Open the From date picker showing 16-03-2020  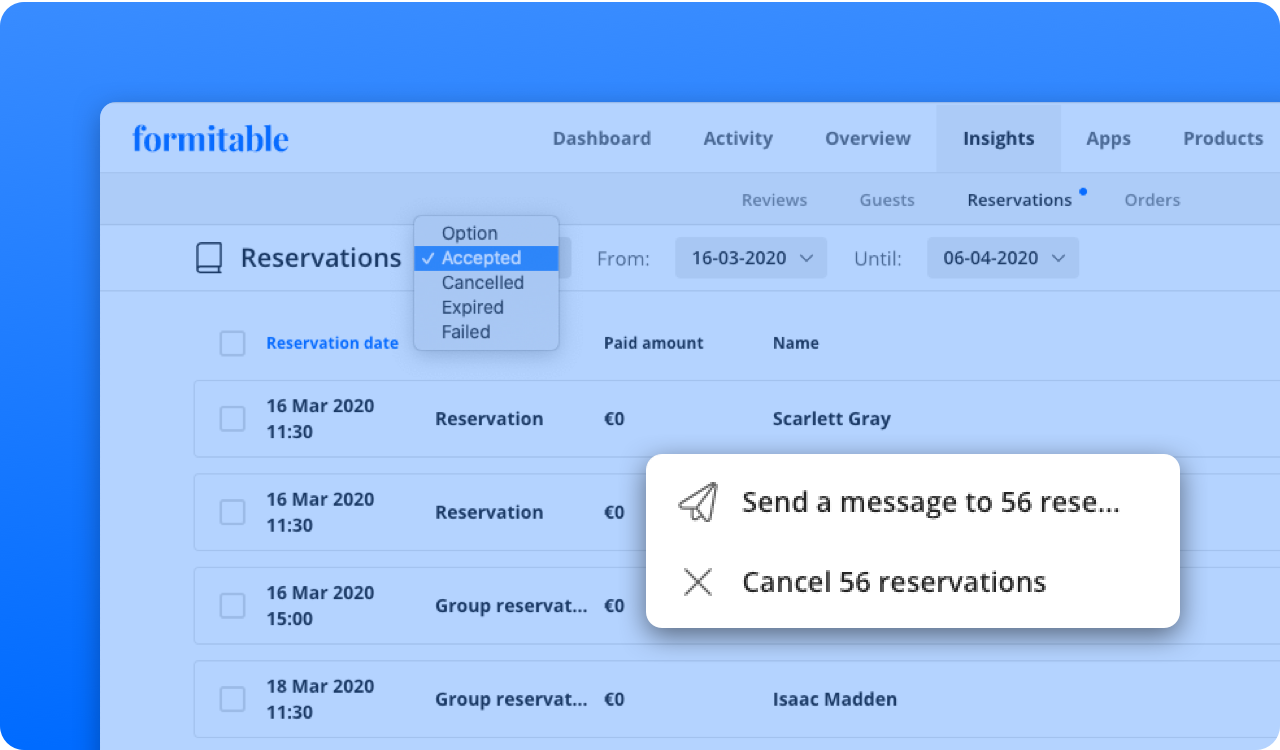click(x=750, y=257)
